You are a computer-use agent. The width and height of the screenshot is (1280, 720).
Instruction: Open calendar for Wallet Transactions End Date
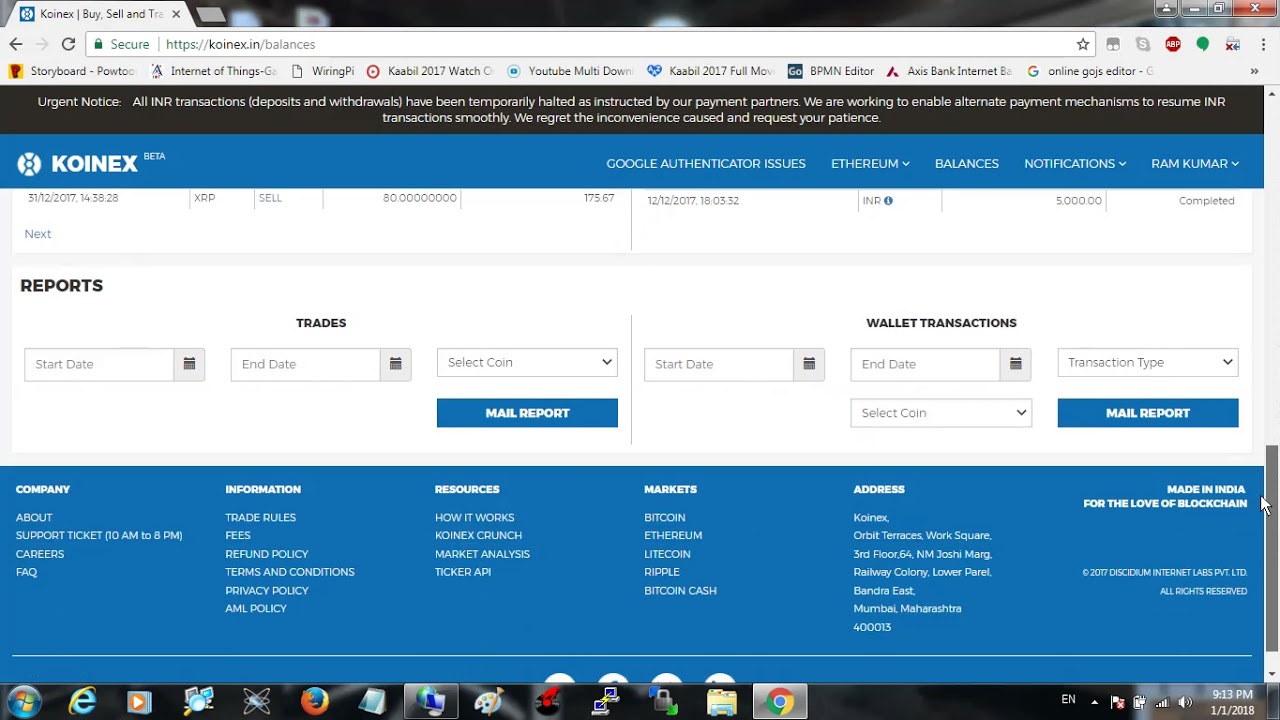click(1015, 364)
